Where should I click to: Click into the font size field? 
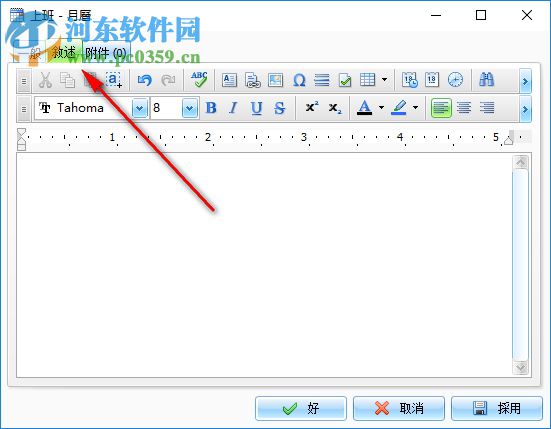coord(167,108)
